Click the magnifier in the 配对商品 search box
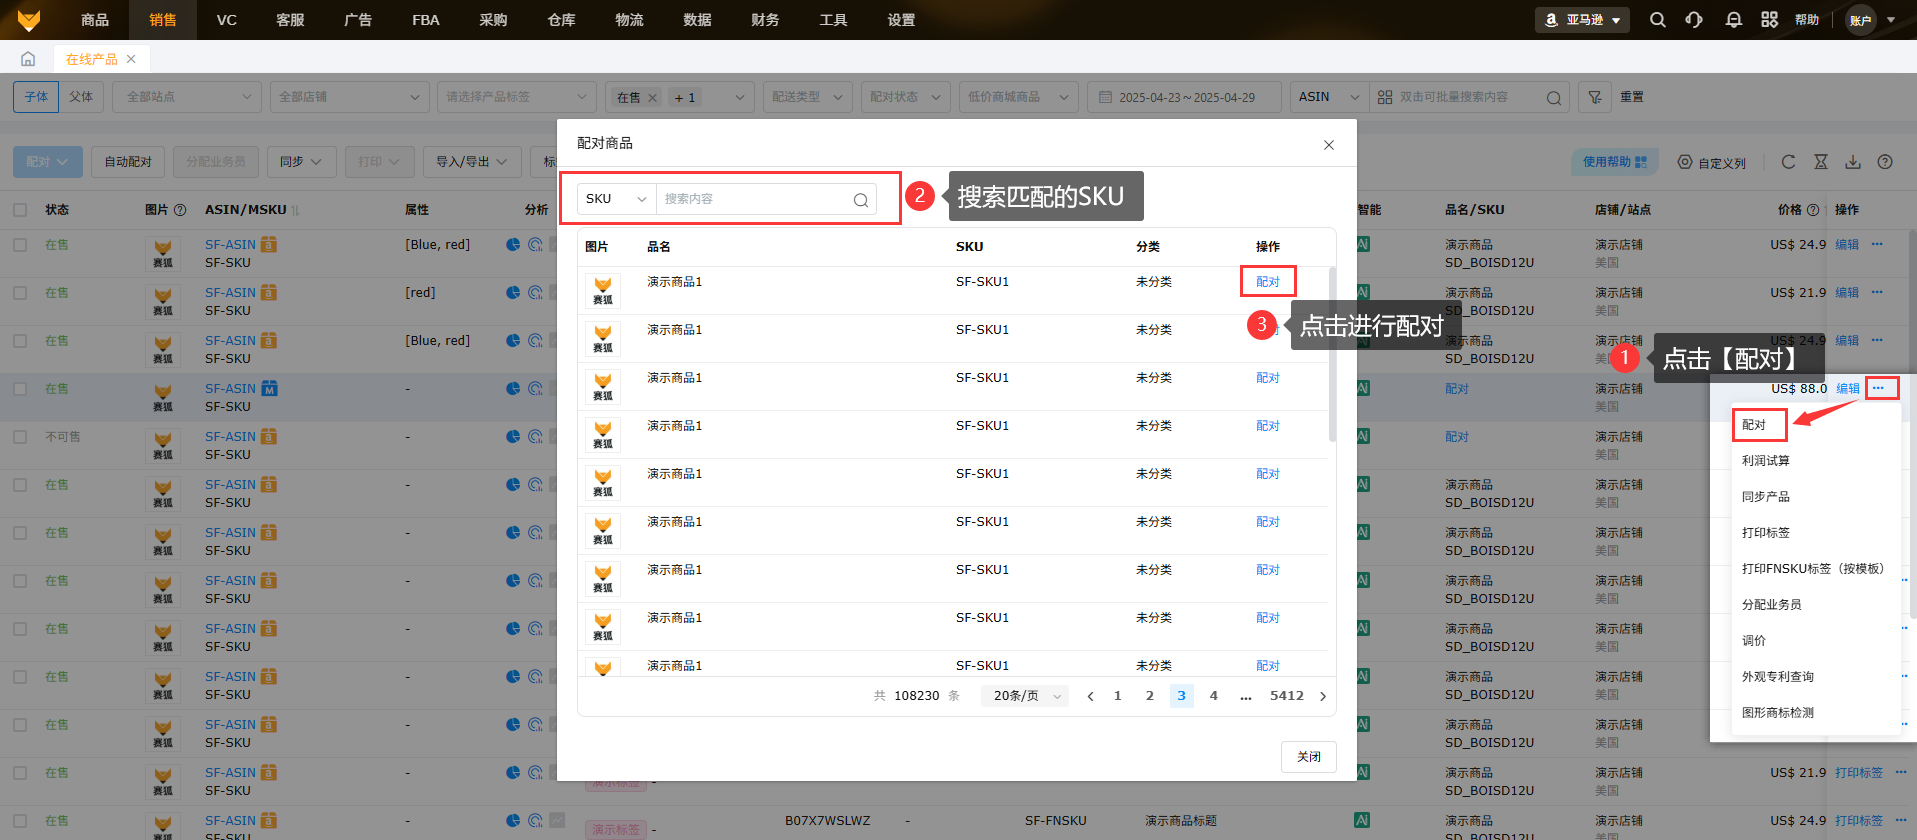Screen dimensions: 1917x840 click(861, 200)
